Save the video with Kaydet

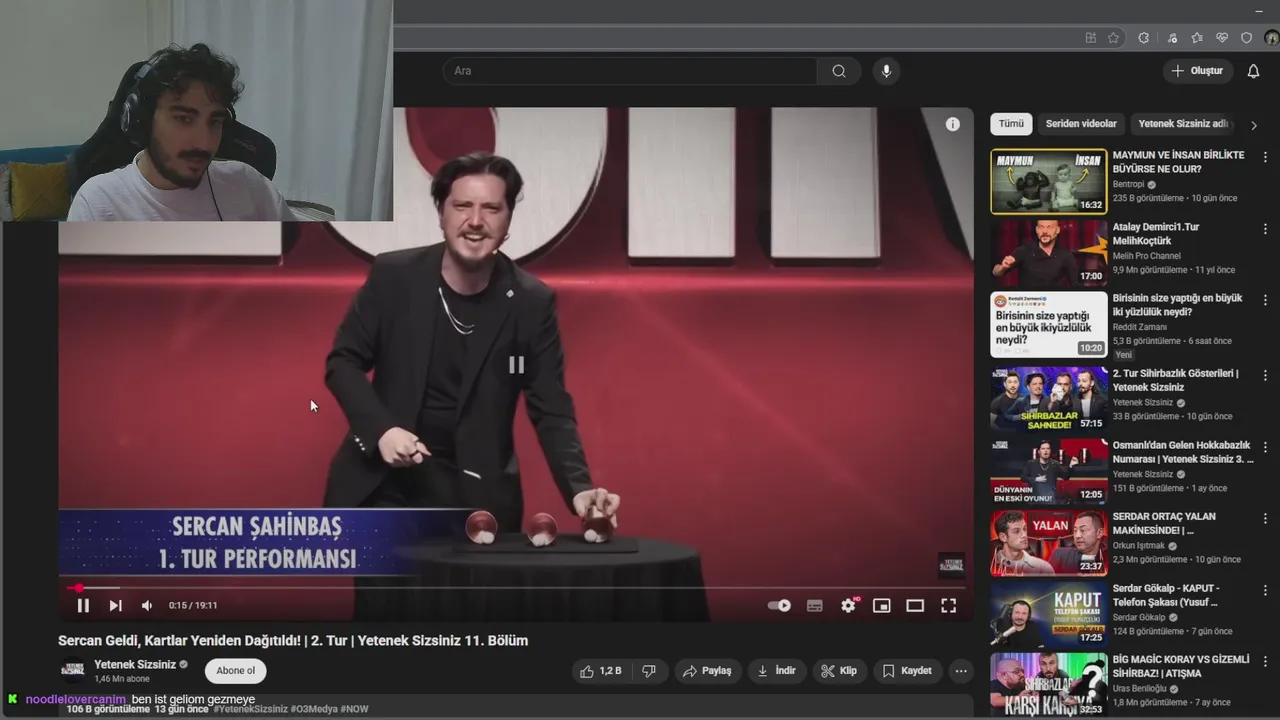(907, 671)
